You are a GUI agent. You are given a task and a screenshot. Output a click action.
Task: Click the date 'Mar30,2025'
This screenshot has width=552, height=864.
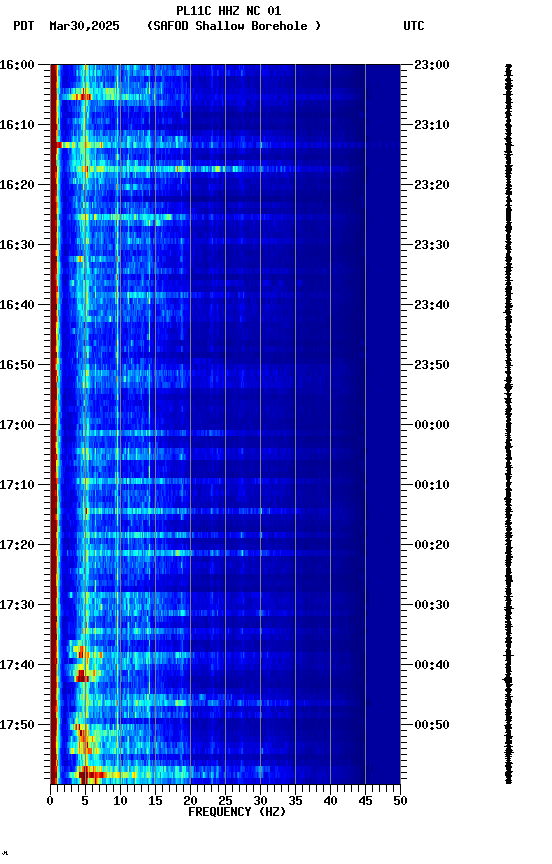(84, 26)
